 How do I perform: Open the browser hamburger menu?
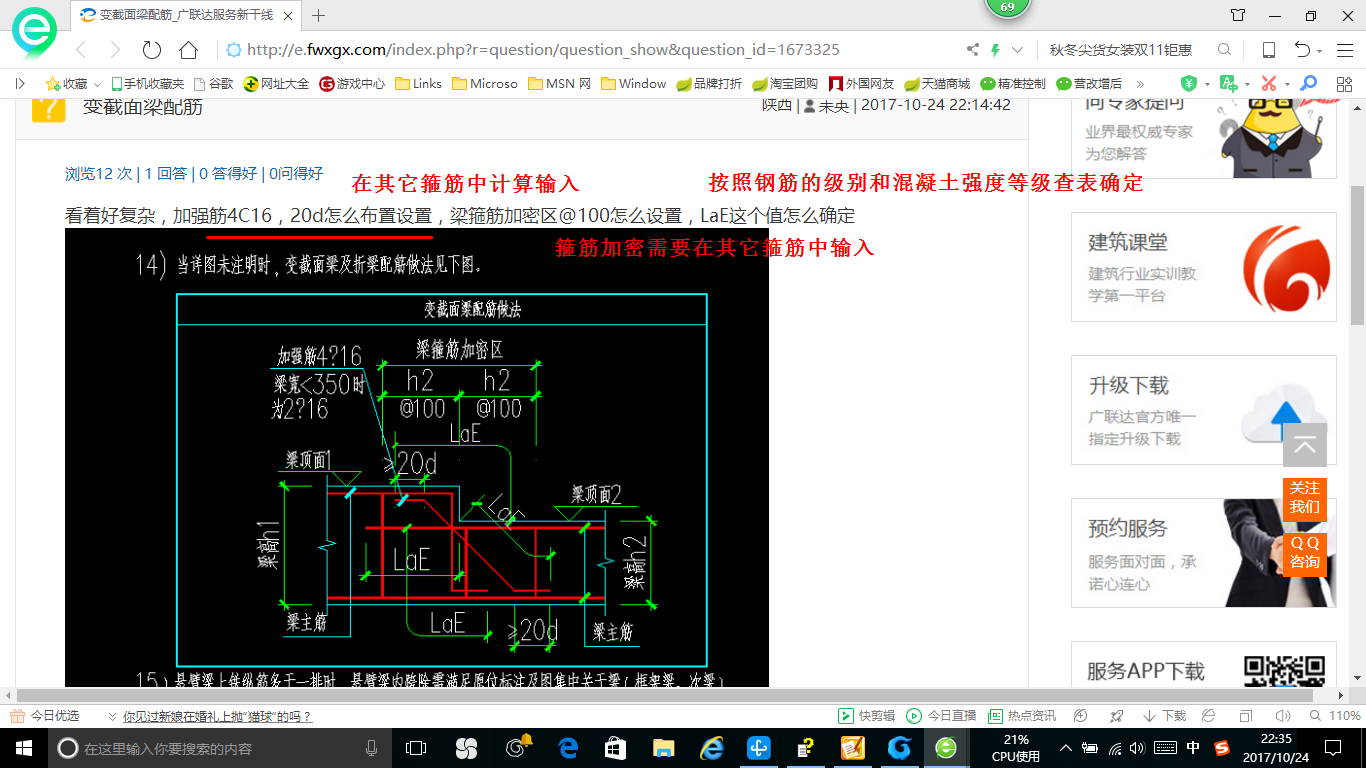(1344, 50)
